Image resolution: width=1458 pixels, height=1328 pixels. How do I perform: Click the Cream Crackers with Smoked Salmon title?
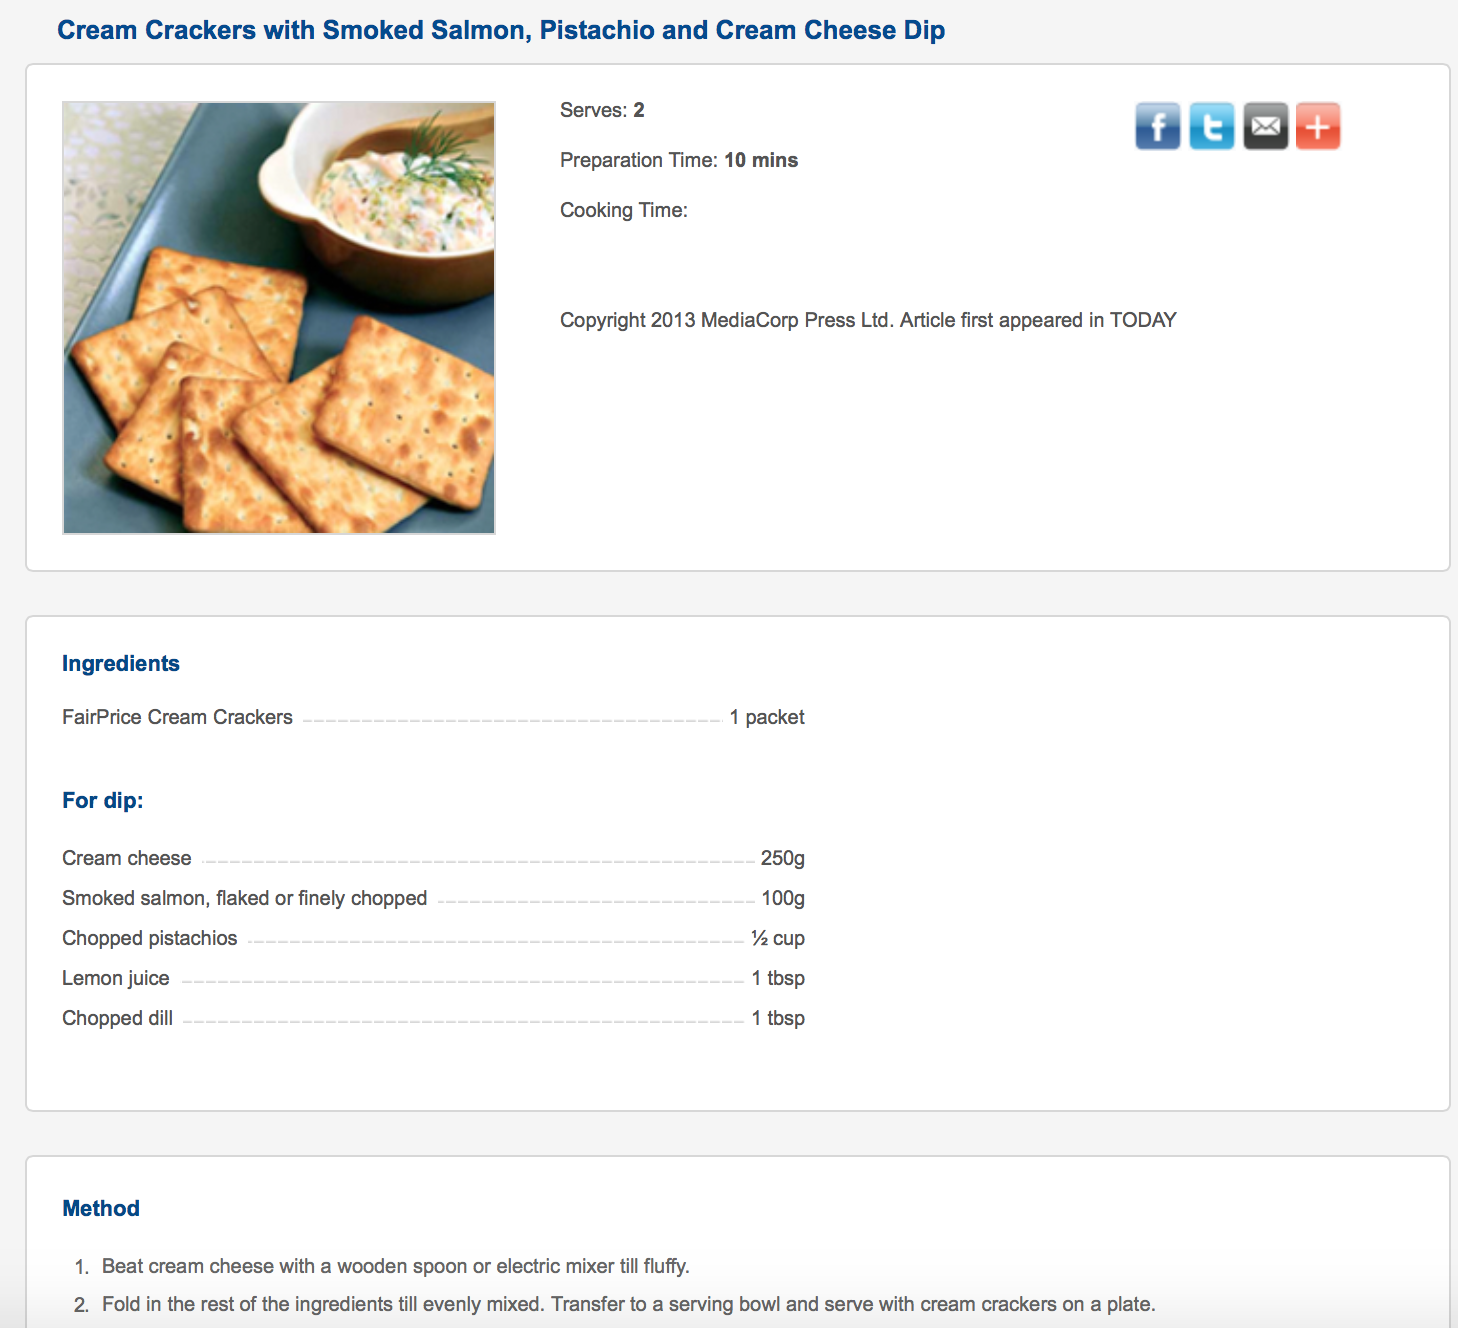[x=500, y=30]
